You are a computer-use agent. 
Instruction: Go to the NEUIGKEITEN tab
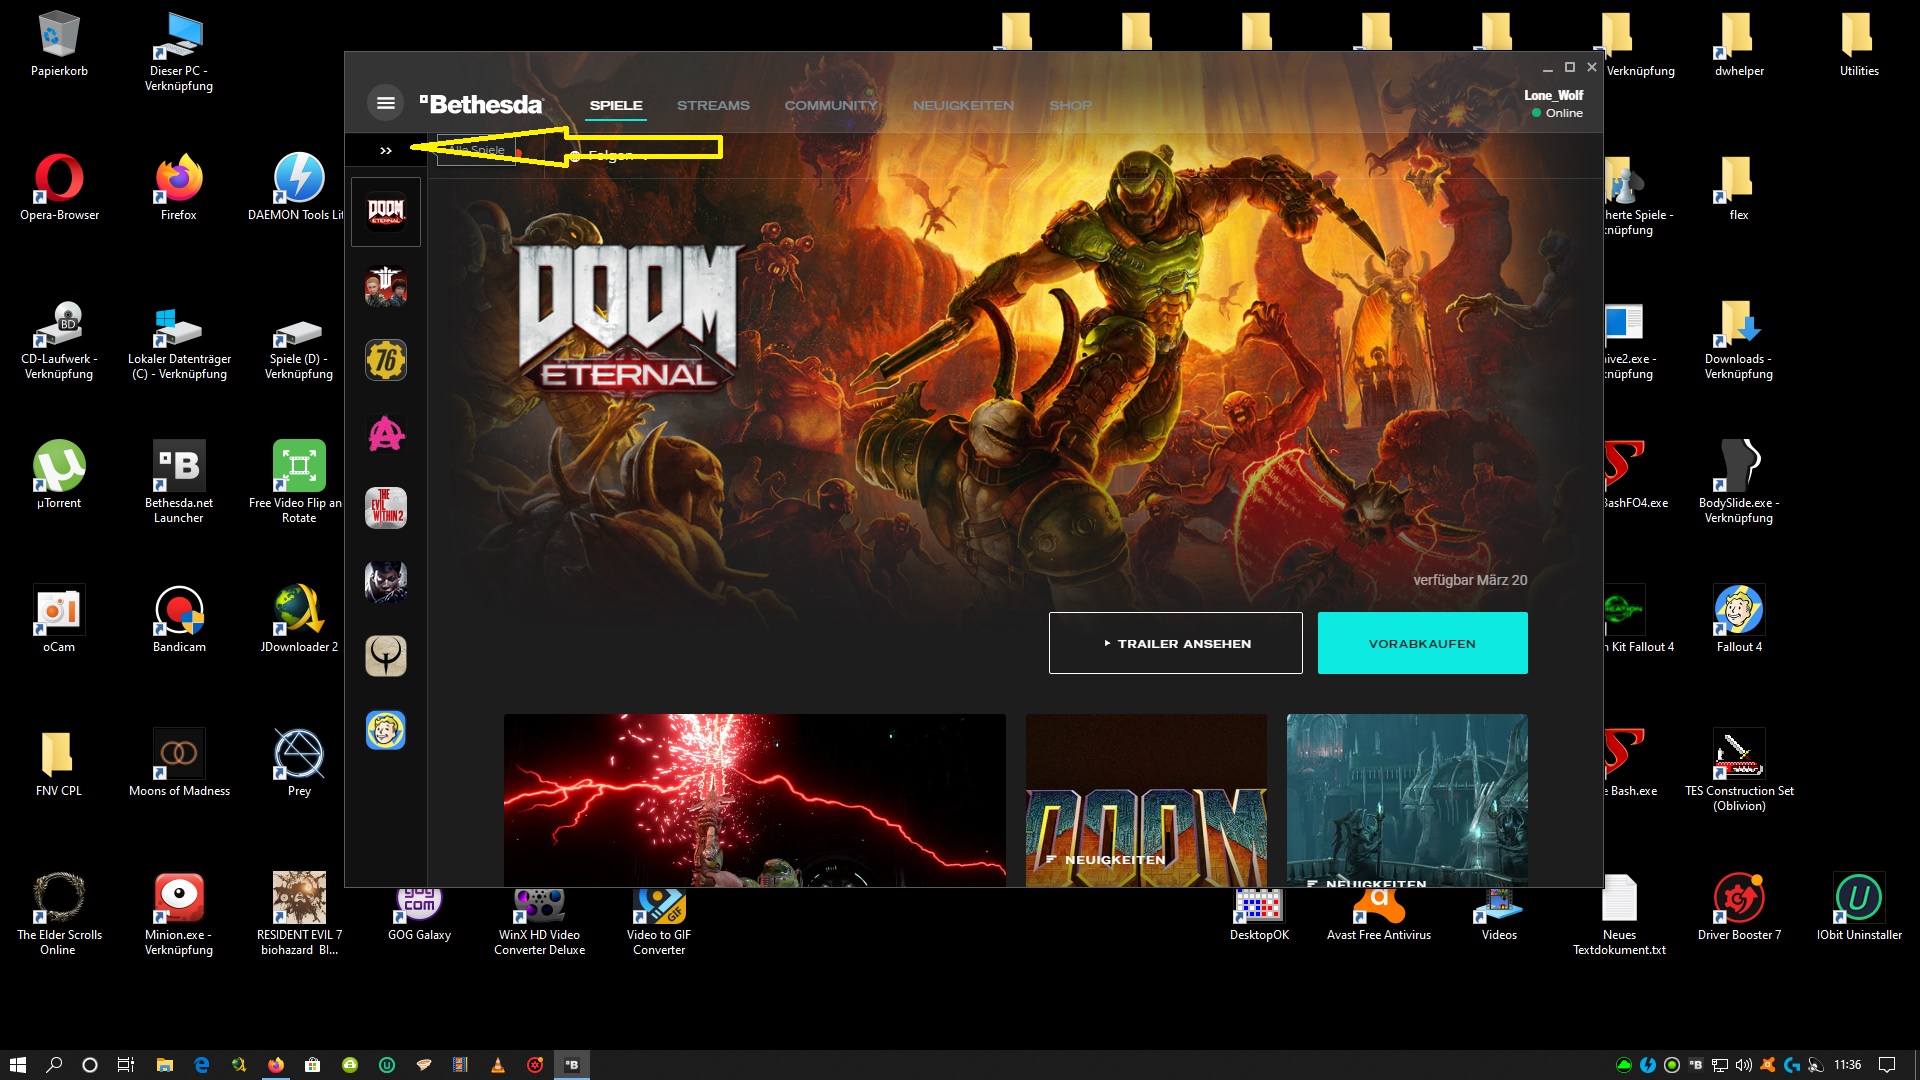coord(963,105)
